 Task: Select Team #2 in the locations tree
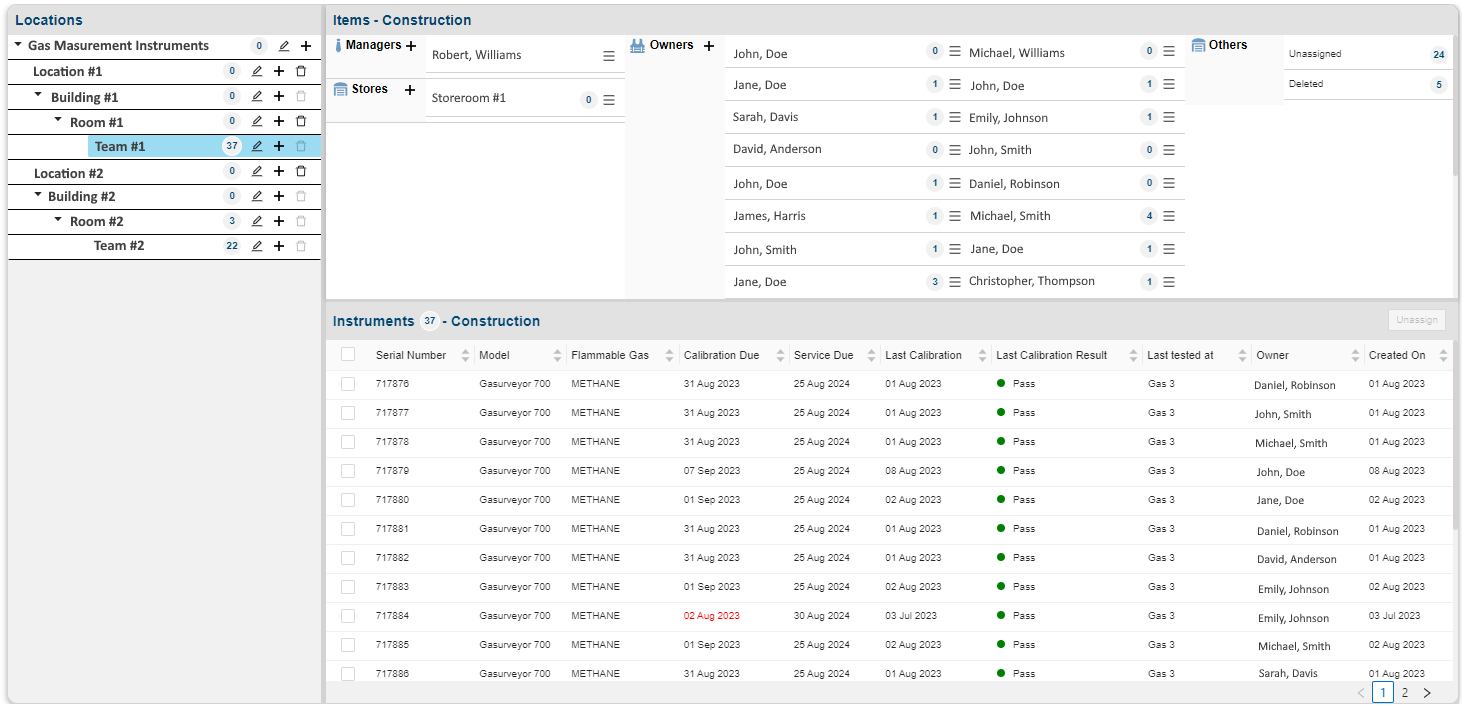[x=119, y=246]
